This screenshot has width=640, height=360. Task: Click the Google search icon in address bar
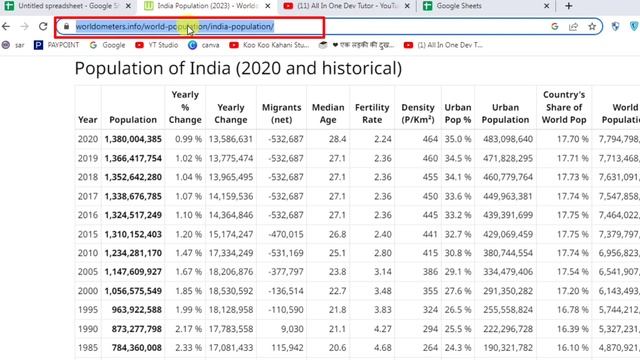click(554, 27)
